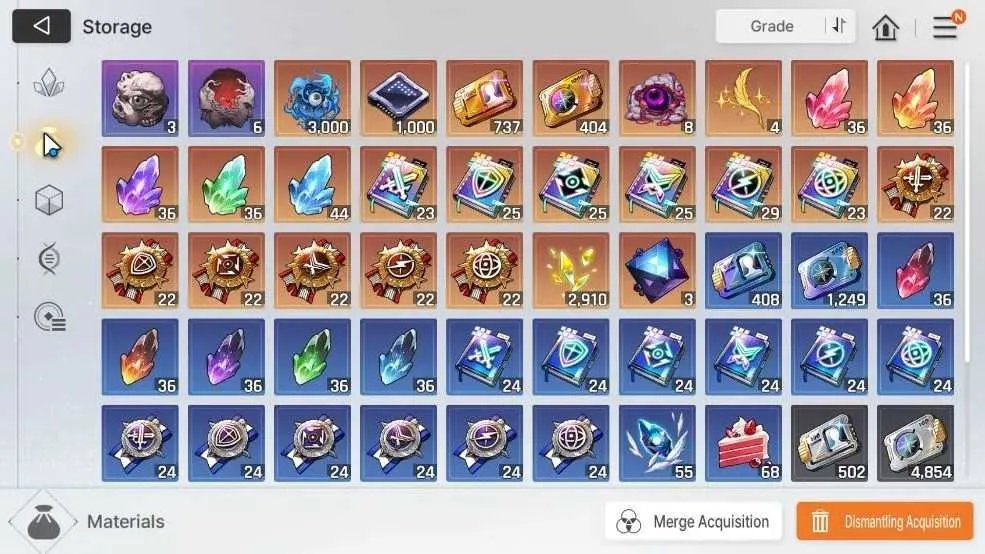Image resolution: width=985 pixels, height=554 pixels.
Task: Select the silver ticket with 4,854
Action: [916, 443]
